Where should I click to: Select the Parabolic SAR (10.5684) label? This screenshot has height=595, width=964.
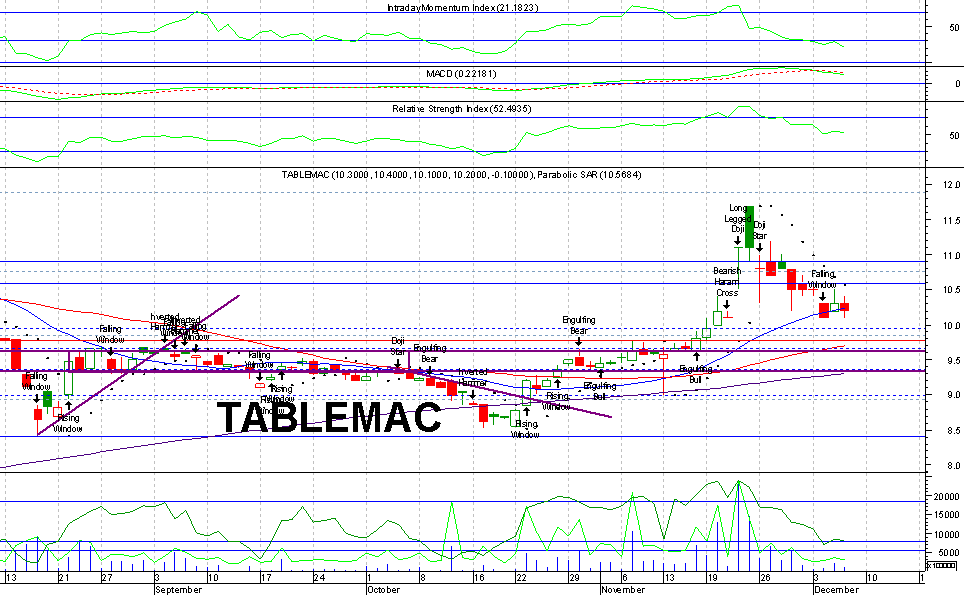(x=589, y=175)
